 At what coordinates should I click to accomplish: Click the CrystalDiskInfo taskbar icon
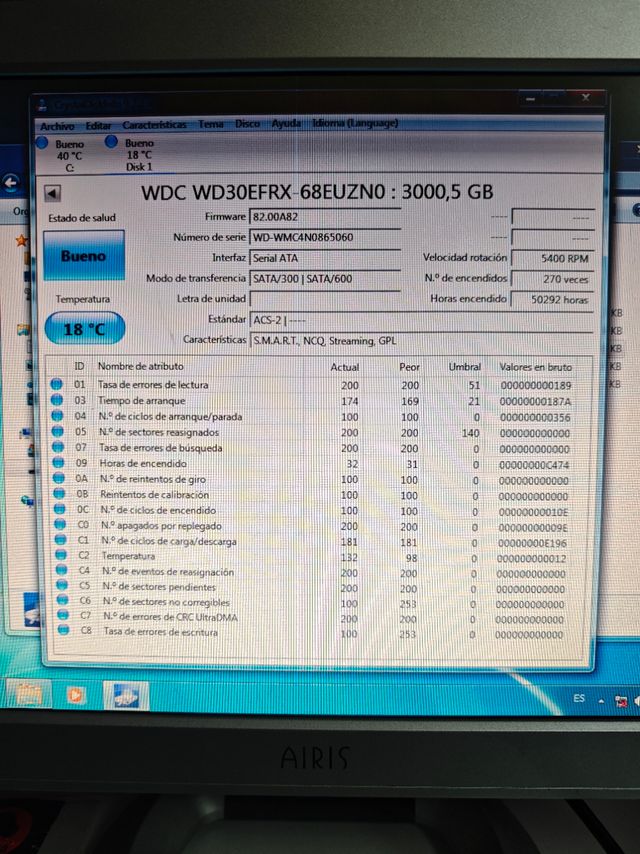click(126, 696)
